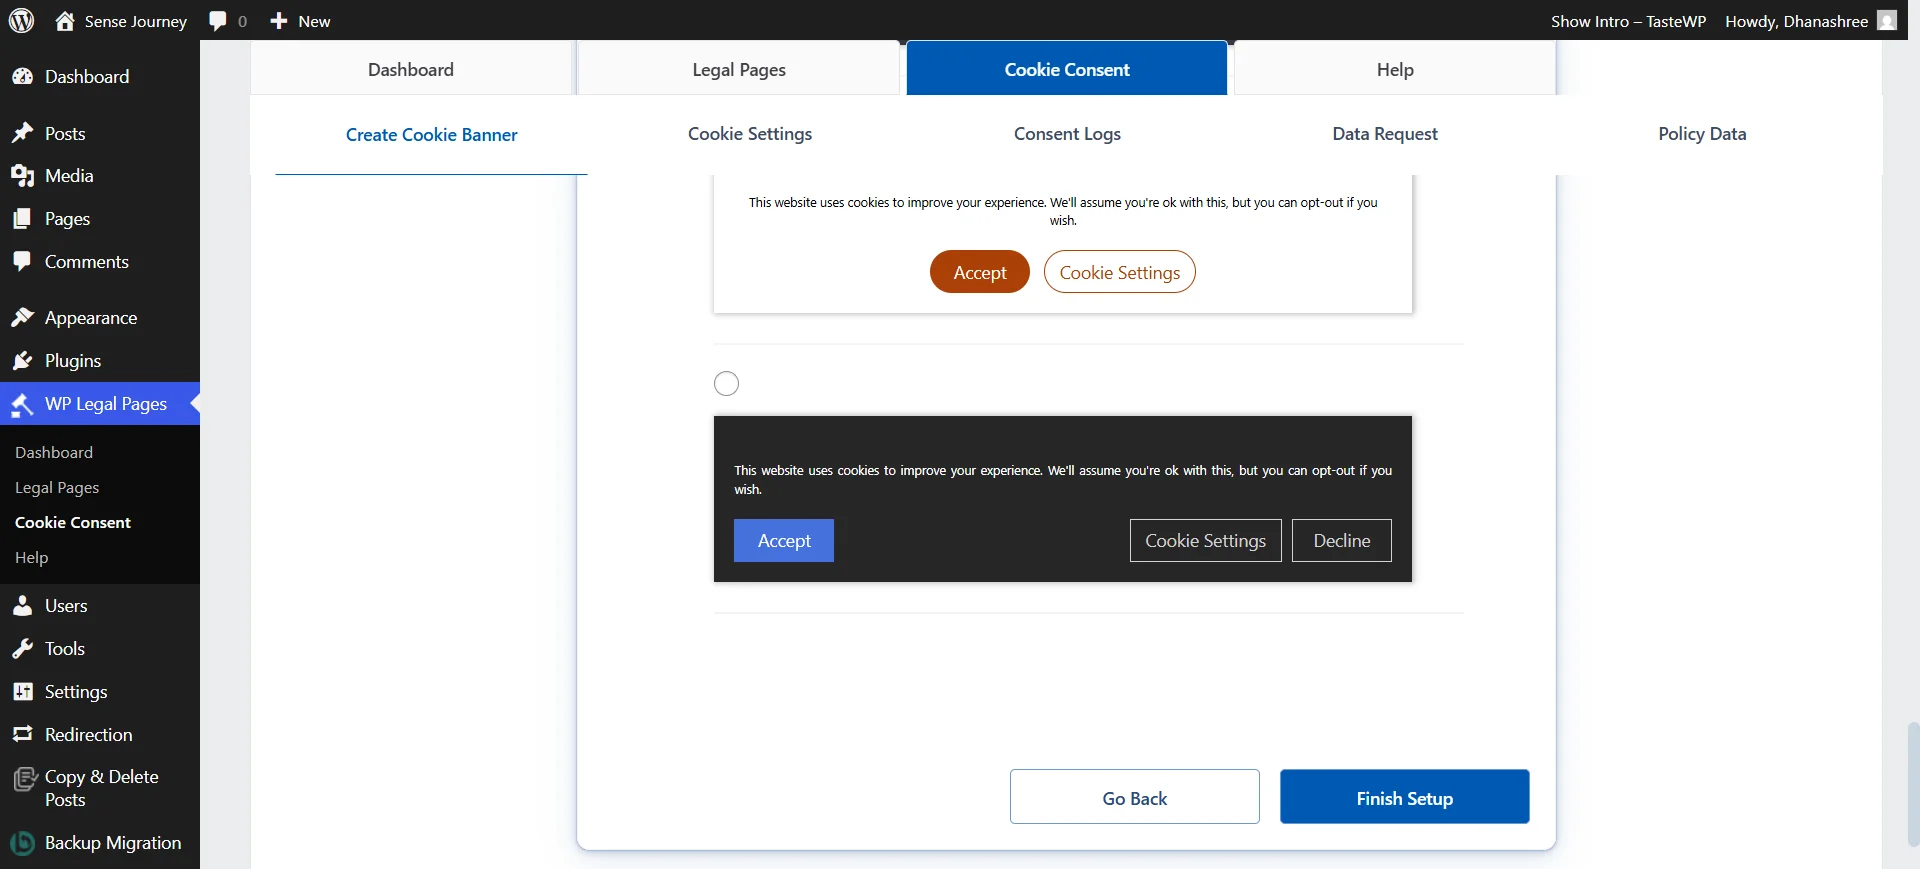
Task: Click the WordPress logo icon
Action: [x=21, y=21]
